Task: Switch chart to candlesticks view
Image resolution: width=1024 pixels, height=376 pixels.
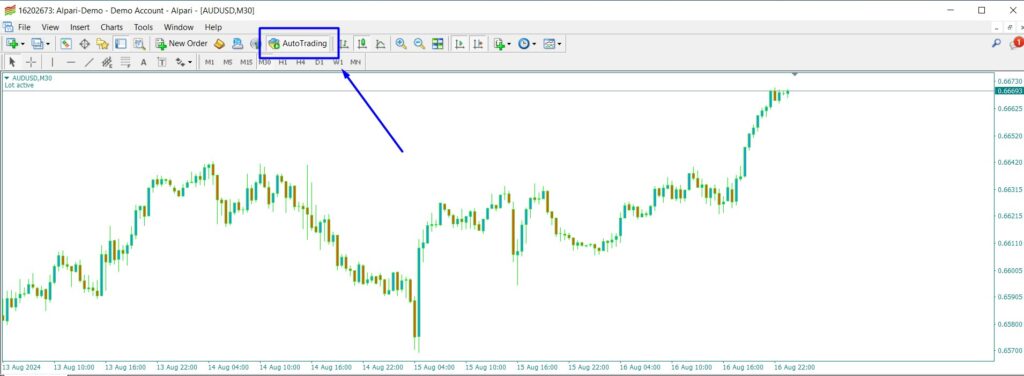Action: click(362, 44)
